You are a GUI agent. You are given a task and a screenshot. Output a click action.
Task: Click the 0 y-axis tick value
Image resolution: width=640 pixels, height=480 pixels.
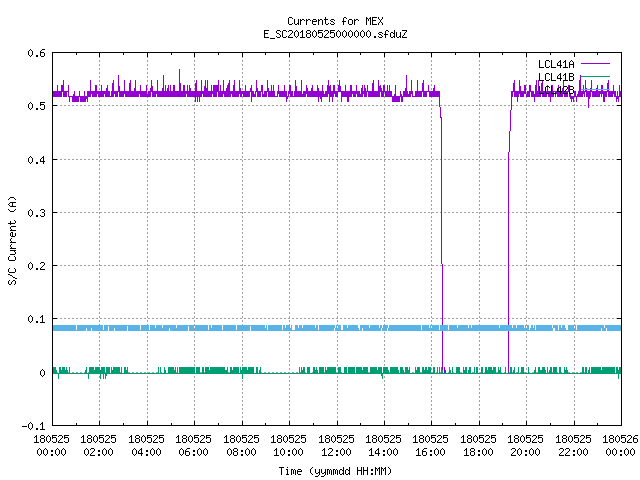click(42, 373)
